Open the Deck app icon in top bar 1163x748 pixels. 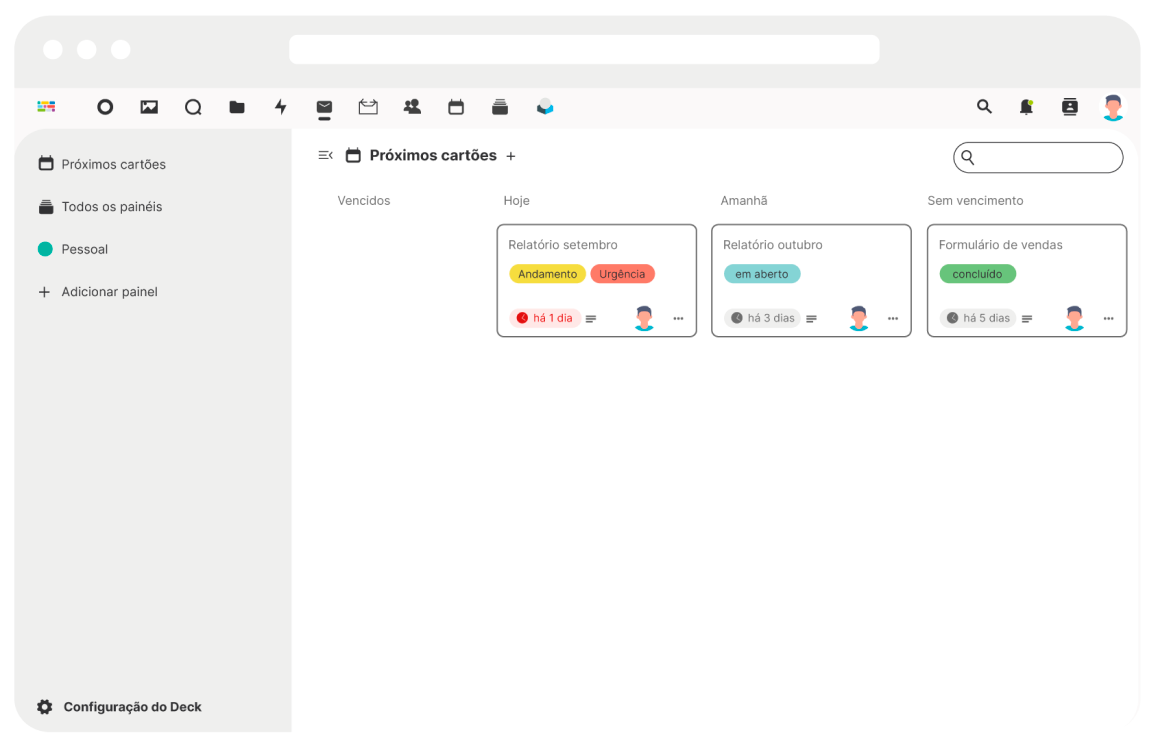500,107
